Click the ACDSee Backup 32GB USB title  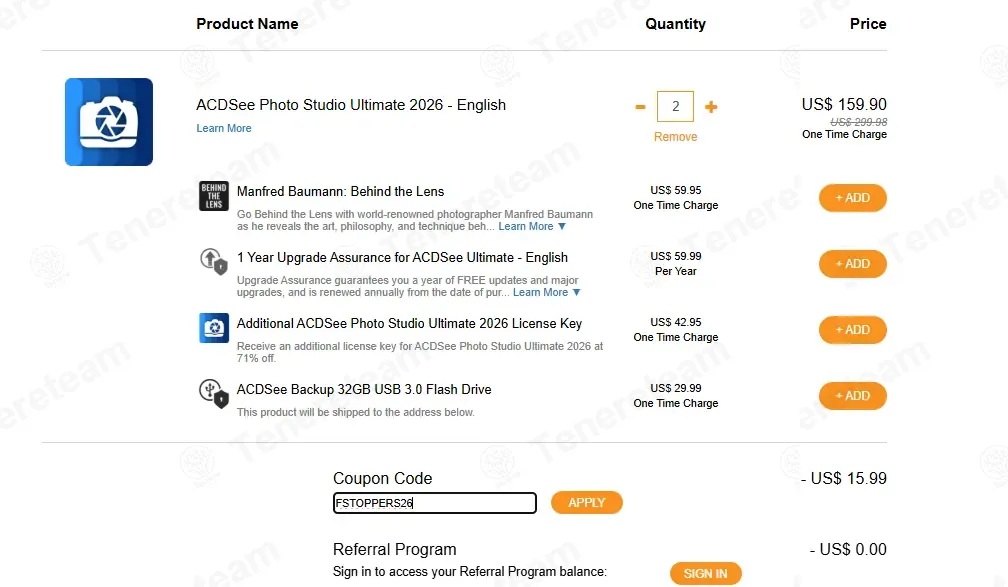tap(364, 390)
